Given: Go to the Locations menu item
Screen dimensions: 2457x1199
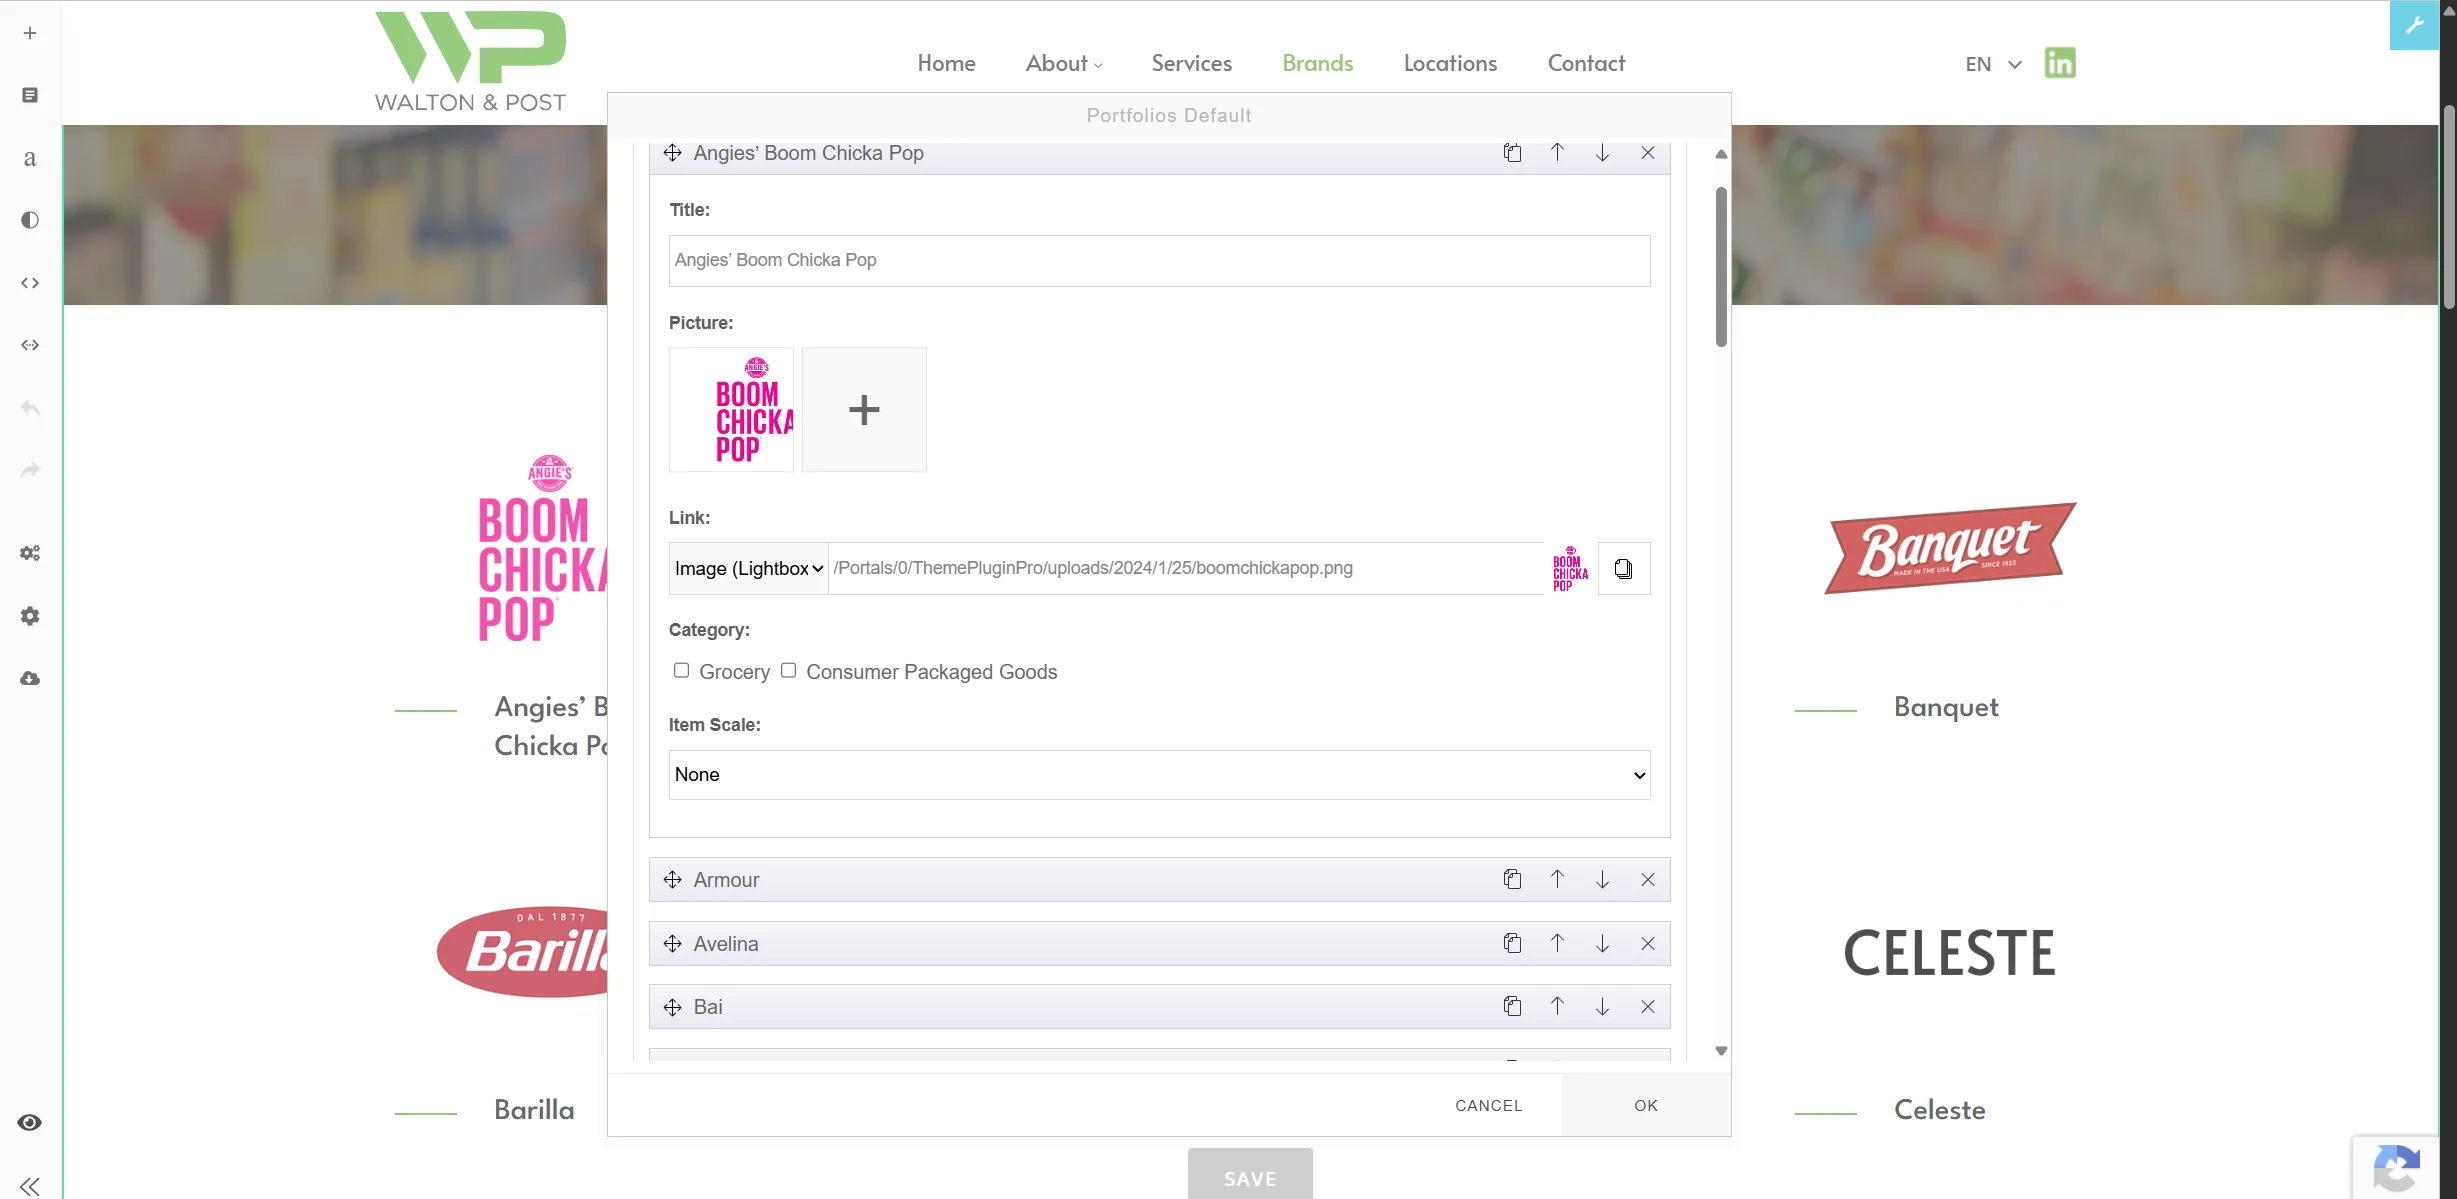Looking at the screenshot, I should [x=1450, y=63].
